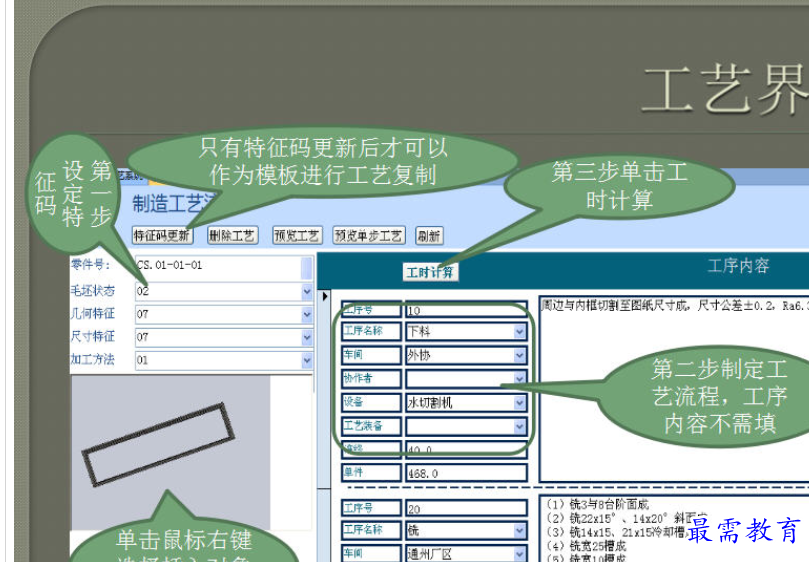Click the 准终 field showing 40.0
Viewport: 809px width, 562px height.
pyautogui.click(x=466, y=449)
